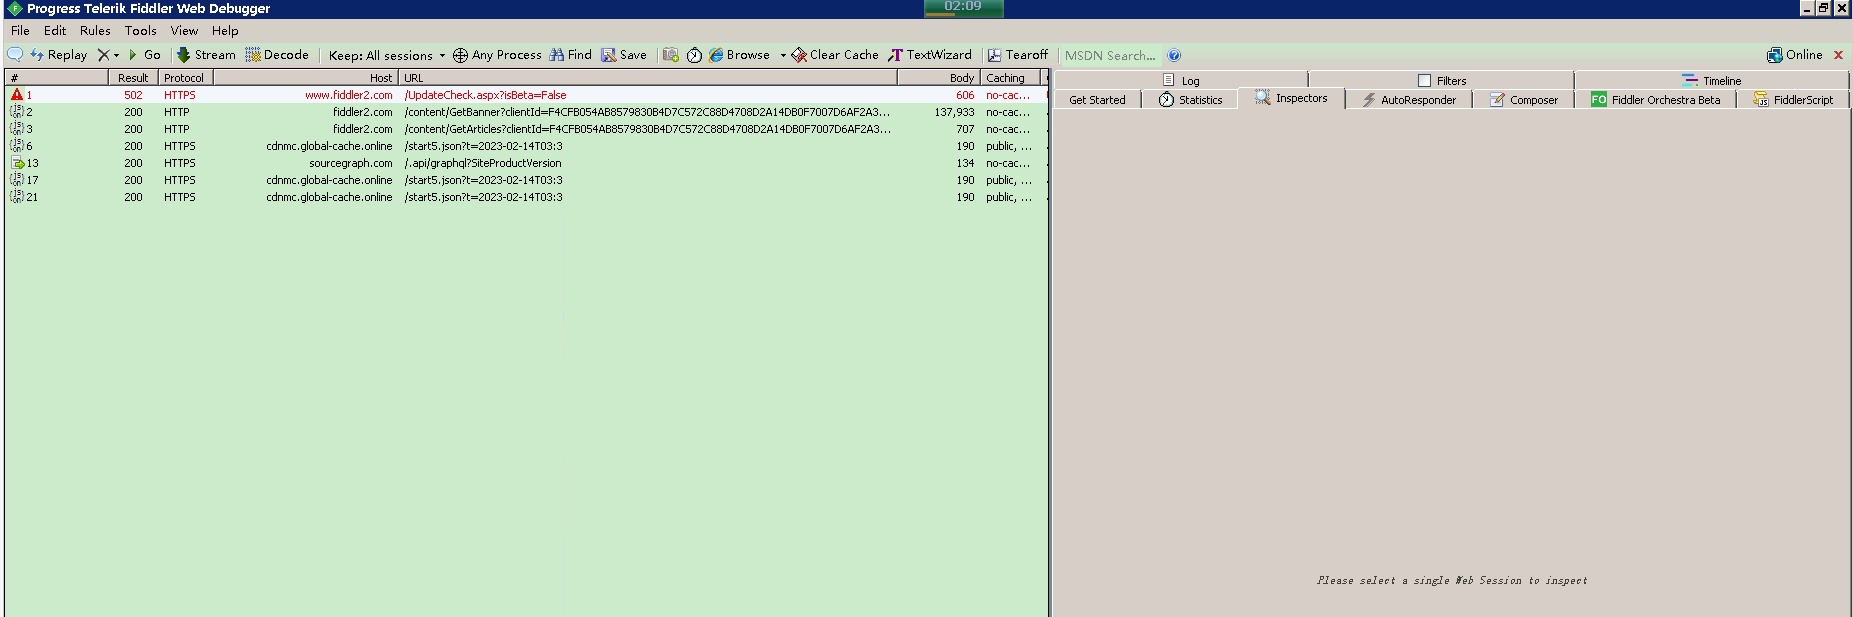Sort sessions by the # column header
The image size is (1853, 617).
click(x=56, y=77)
